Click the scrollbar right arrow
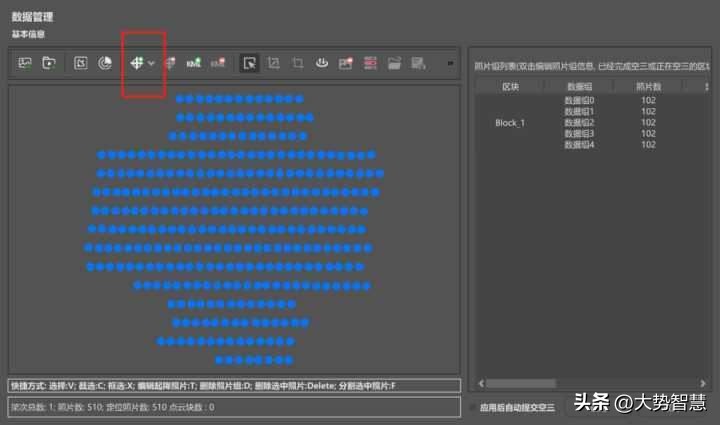This screenshot has width=720, height=425. [703, 383]
